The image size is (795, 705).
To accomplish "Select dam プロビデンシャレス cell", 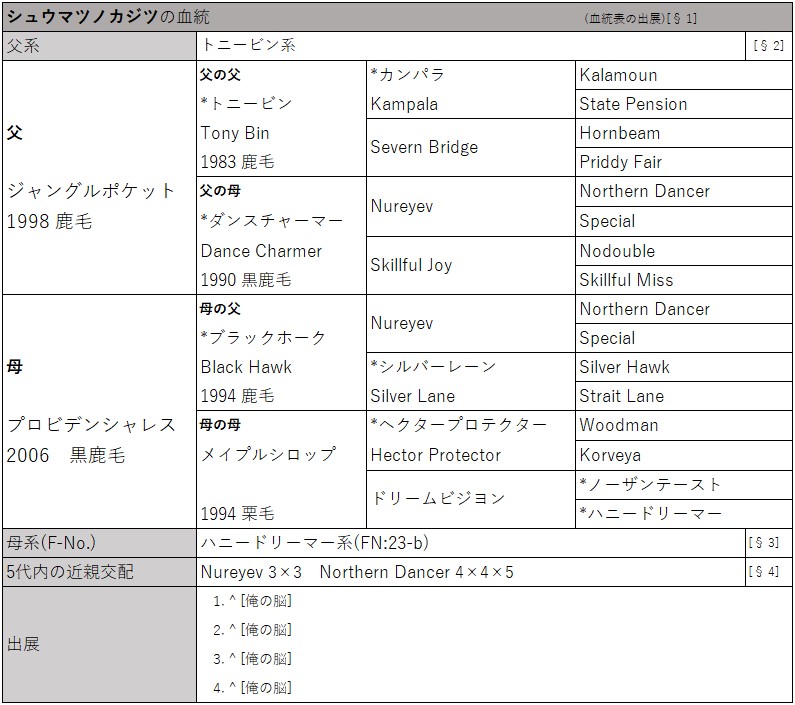I will click(x=91, y=425).
